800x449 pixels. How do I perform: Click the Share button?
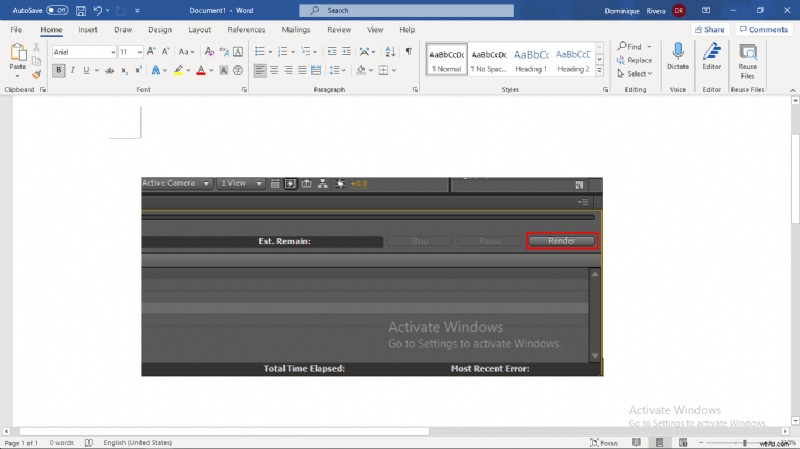click(708, 30)
